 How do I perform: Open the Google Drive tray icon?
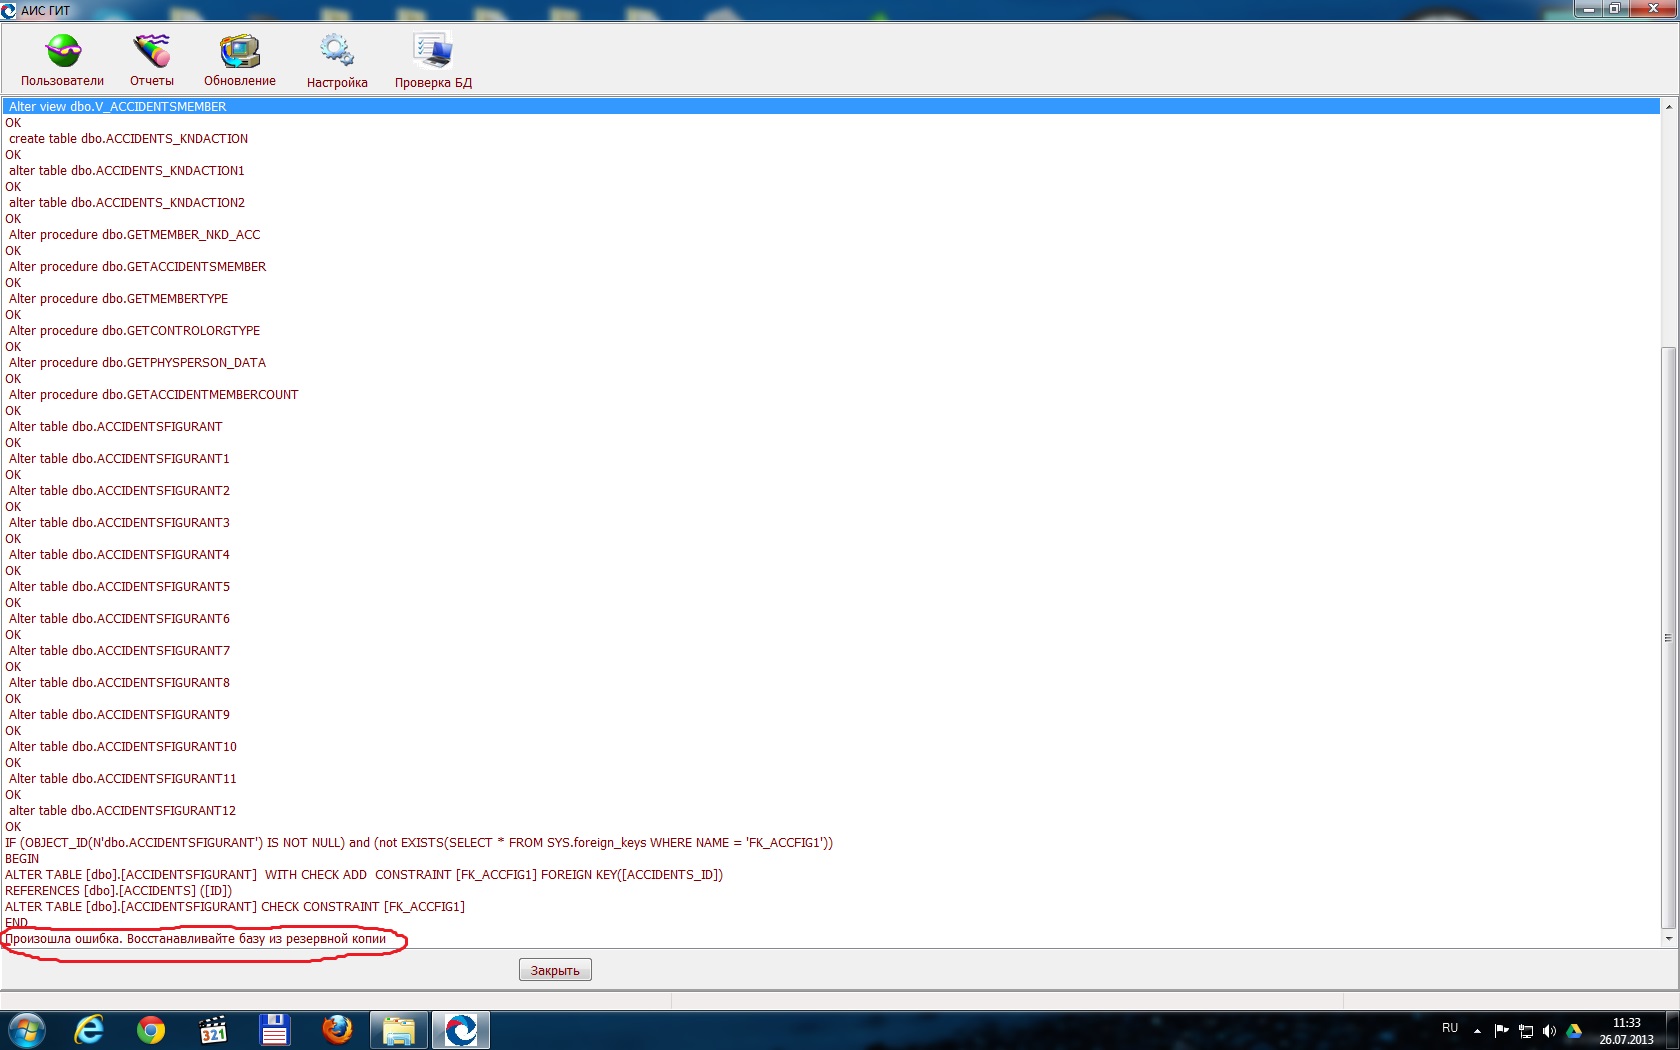coord(1574,1030)
